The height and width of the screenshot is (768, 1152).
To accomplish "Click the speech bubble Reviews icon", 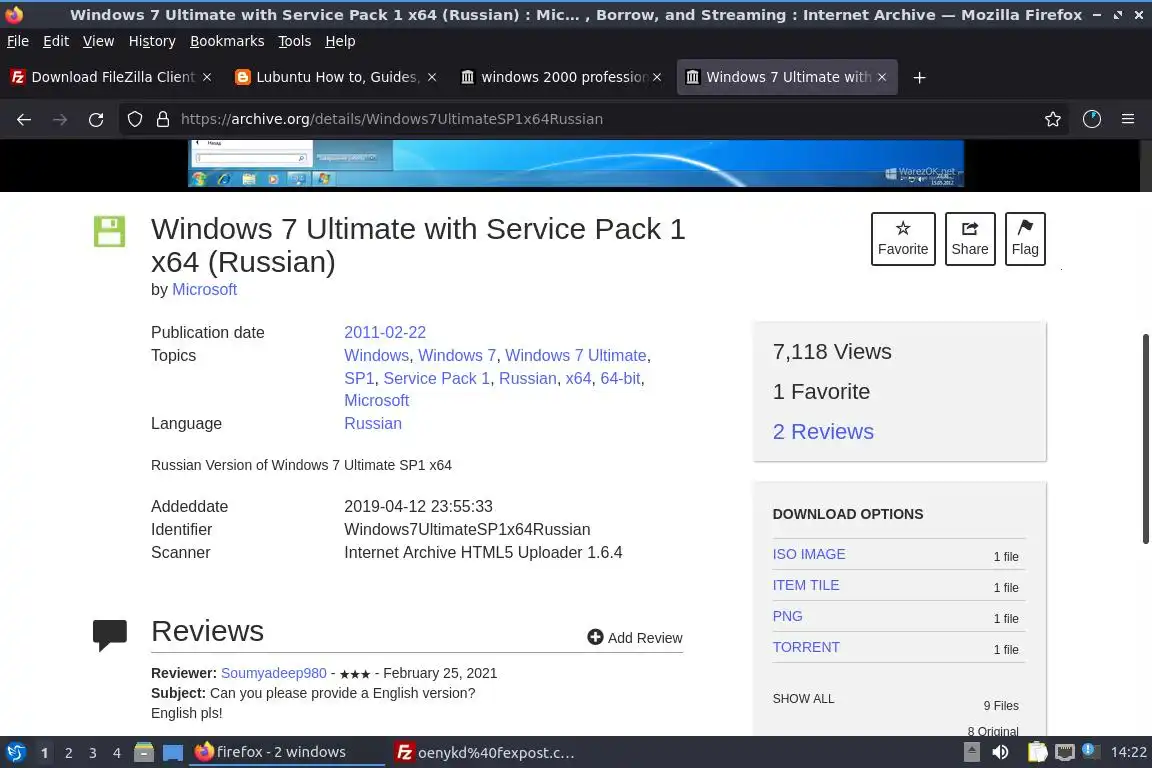I will coord(109,635).
